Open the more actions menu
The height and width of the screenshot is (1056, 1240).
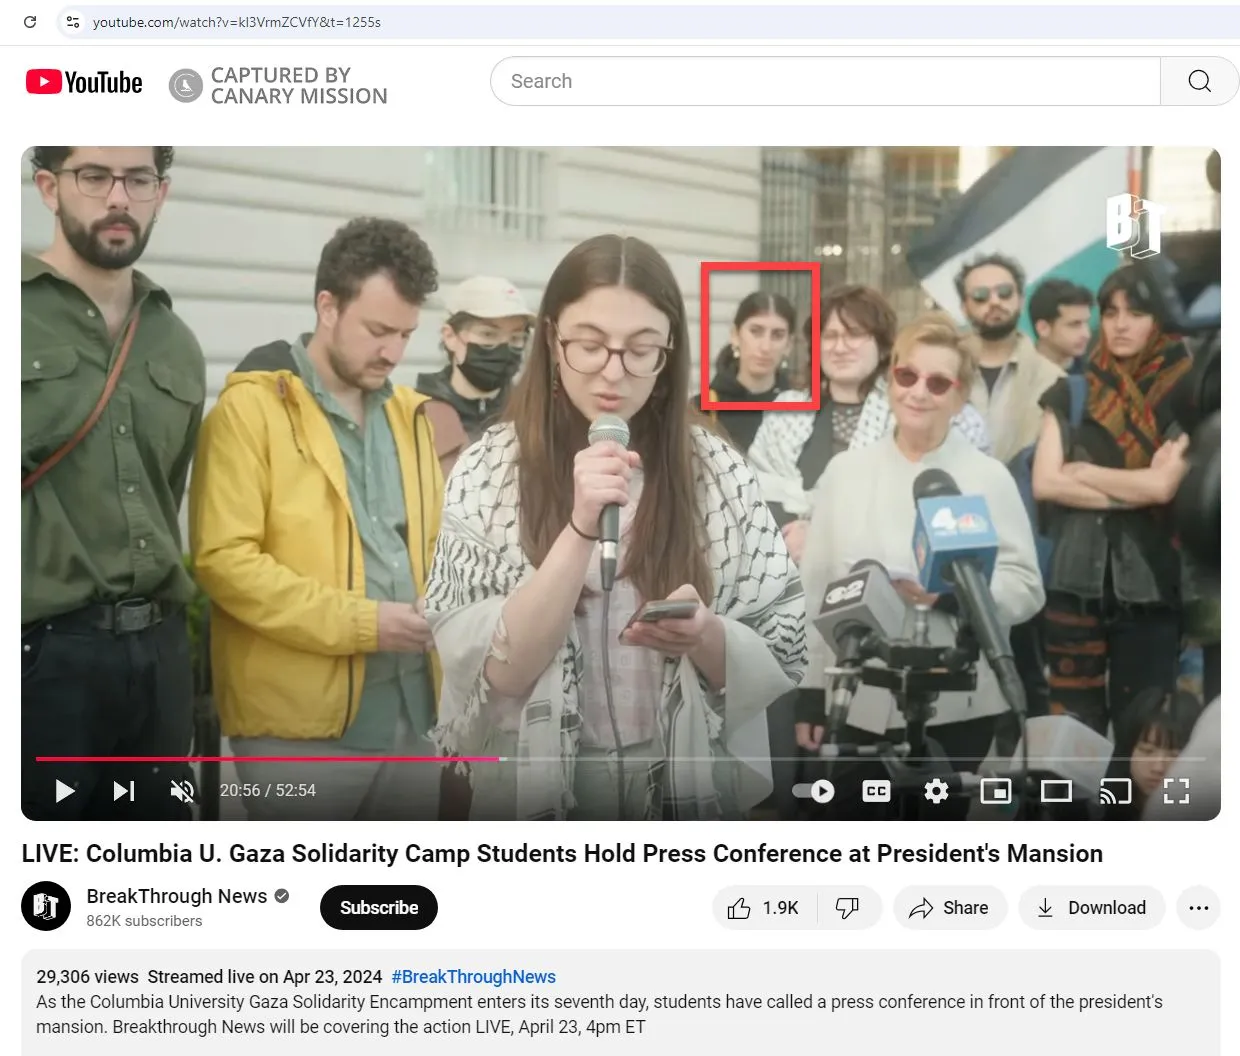click(1198, 907)
